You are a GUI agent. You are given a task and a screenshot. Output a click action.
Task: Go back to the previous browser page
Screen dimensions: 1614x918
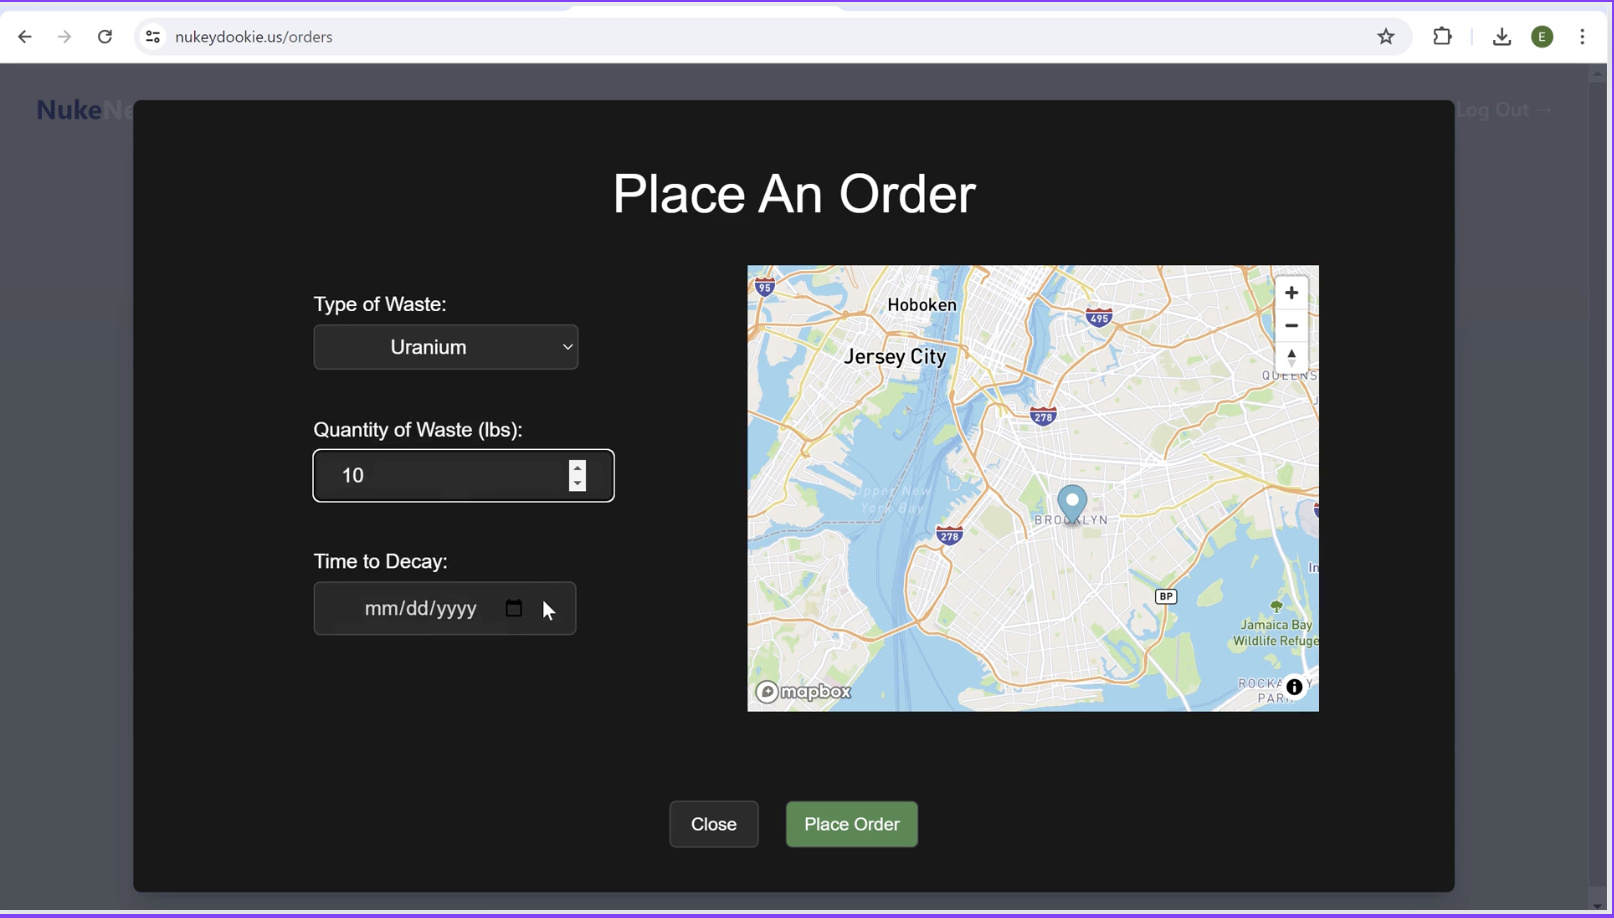(x=25, y=37)
